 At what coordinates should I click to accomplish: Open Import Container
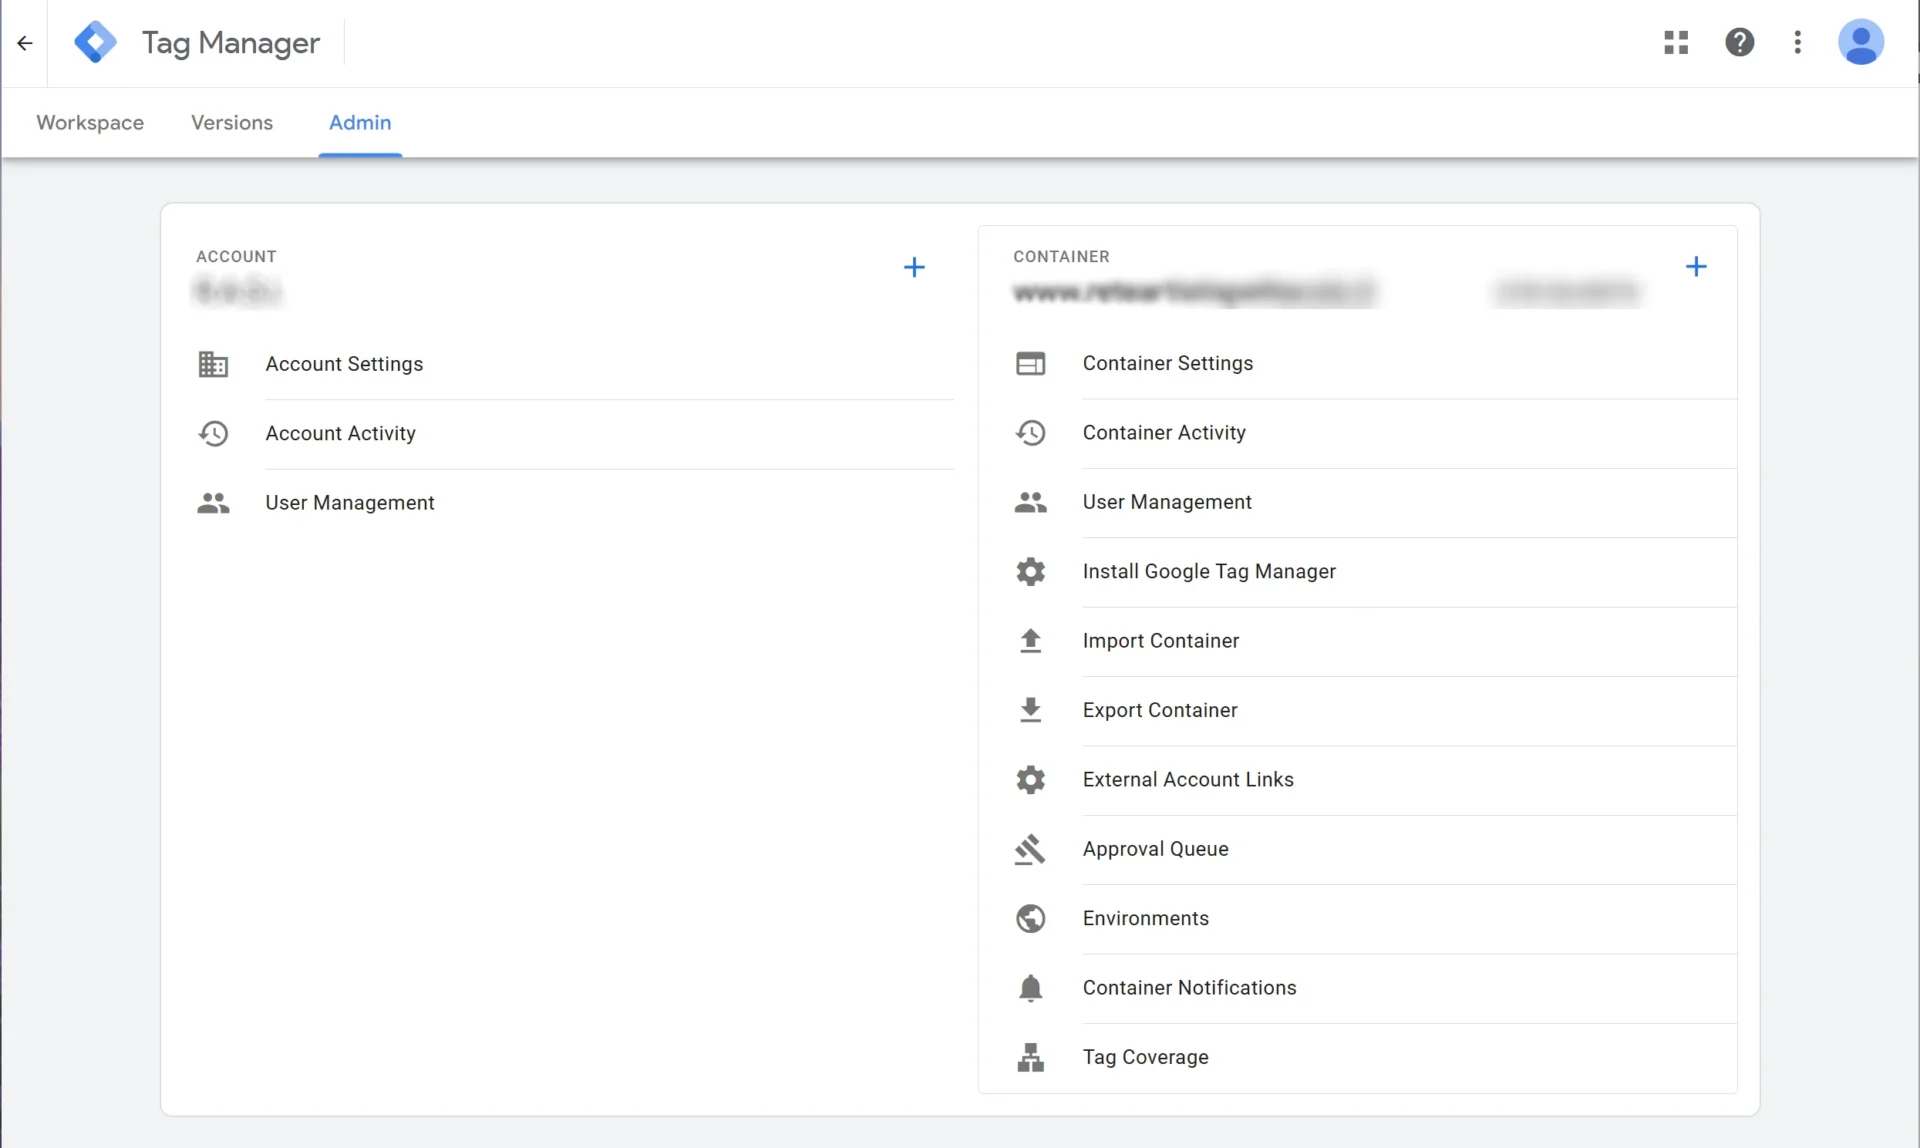click(x=1160, y=640)
